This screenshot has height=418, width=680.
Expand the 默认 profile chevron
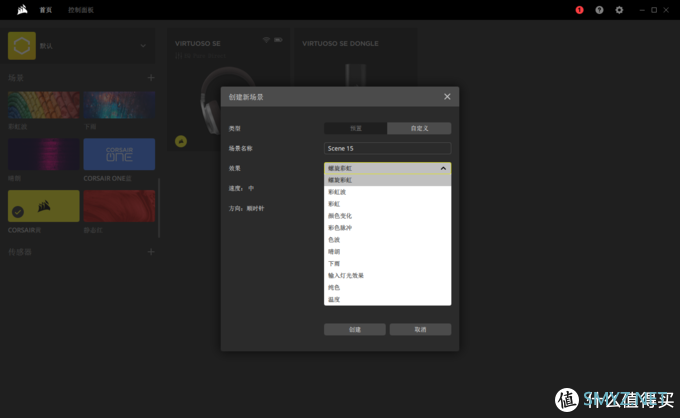pos(143,46)
